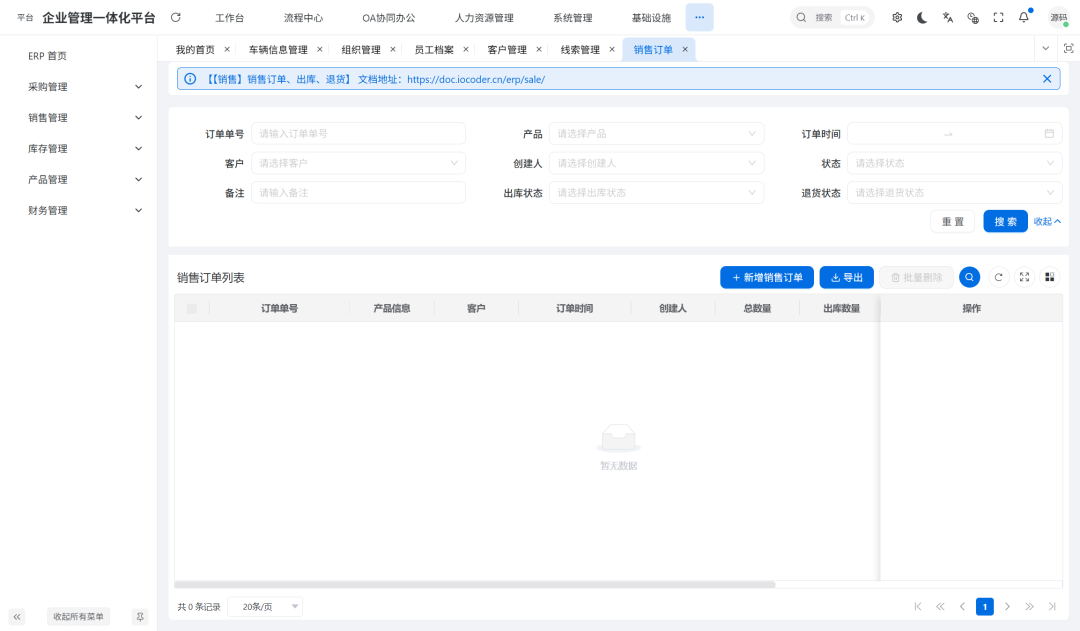Collapse all menus using 收起所有菜单

point(77,616)
